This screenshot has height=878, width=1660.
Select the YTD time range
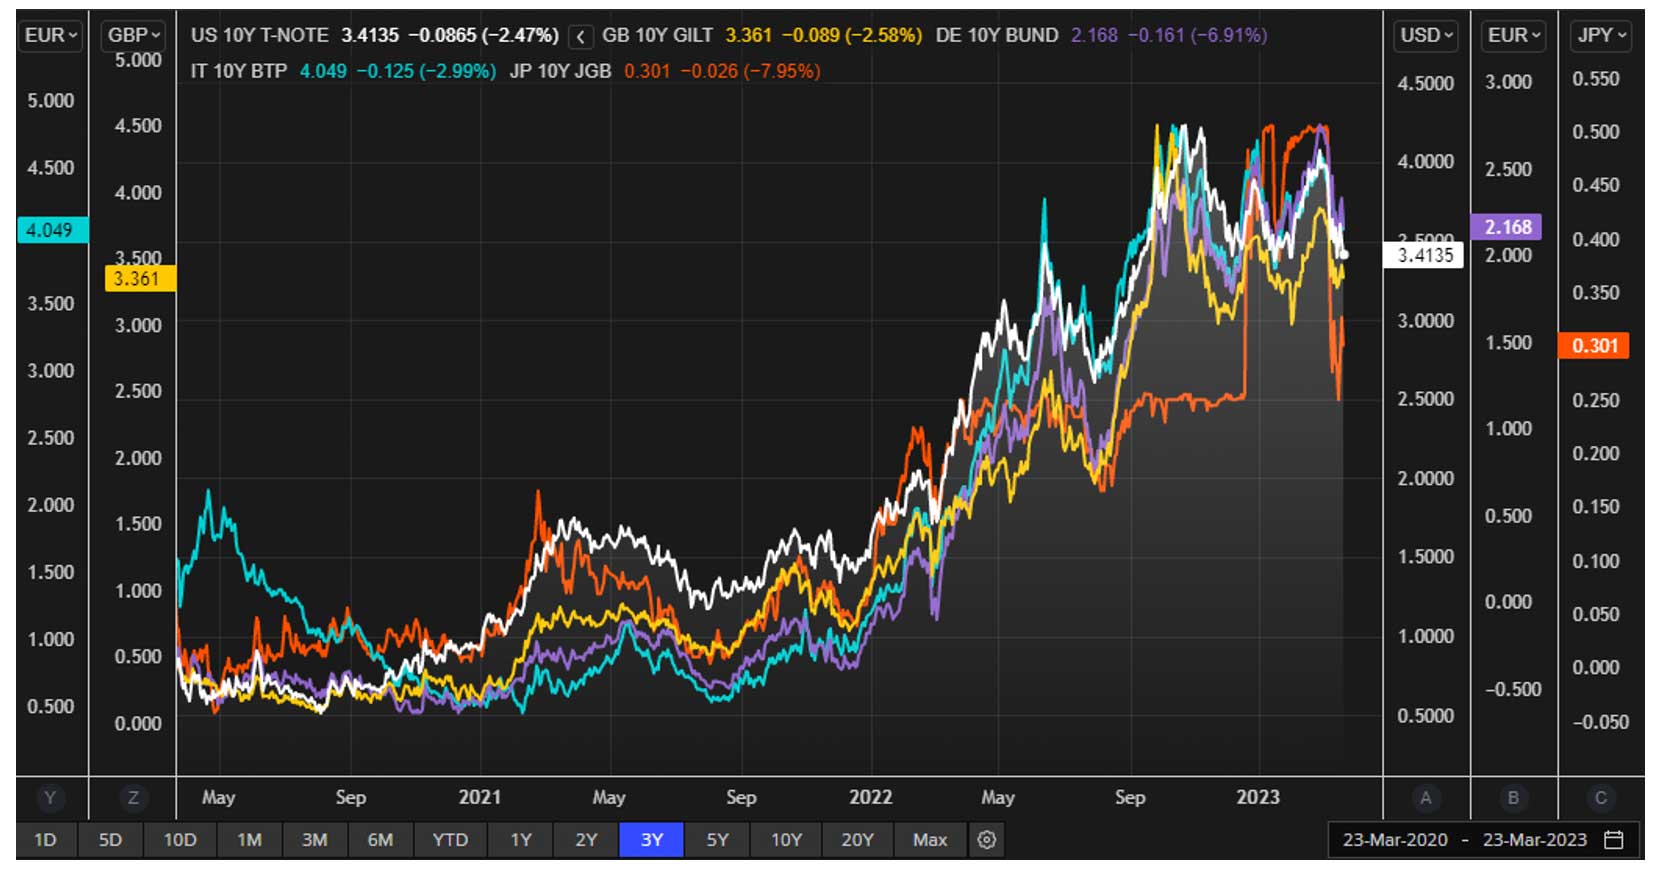click(x=450, y=840)
